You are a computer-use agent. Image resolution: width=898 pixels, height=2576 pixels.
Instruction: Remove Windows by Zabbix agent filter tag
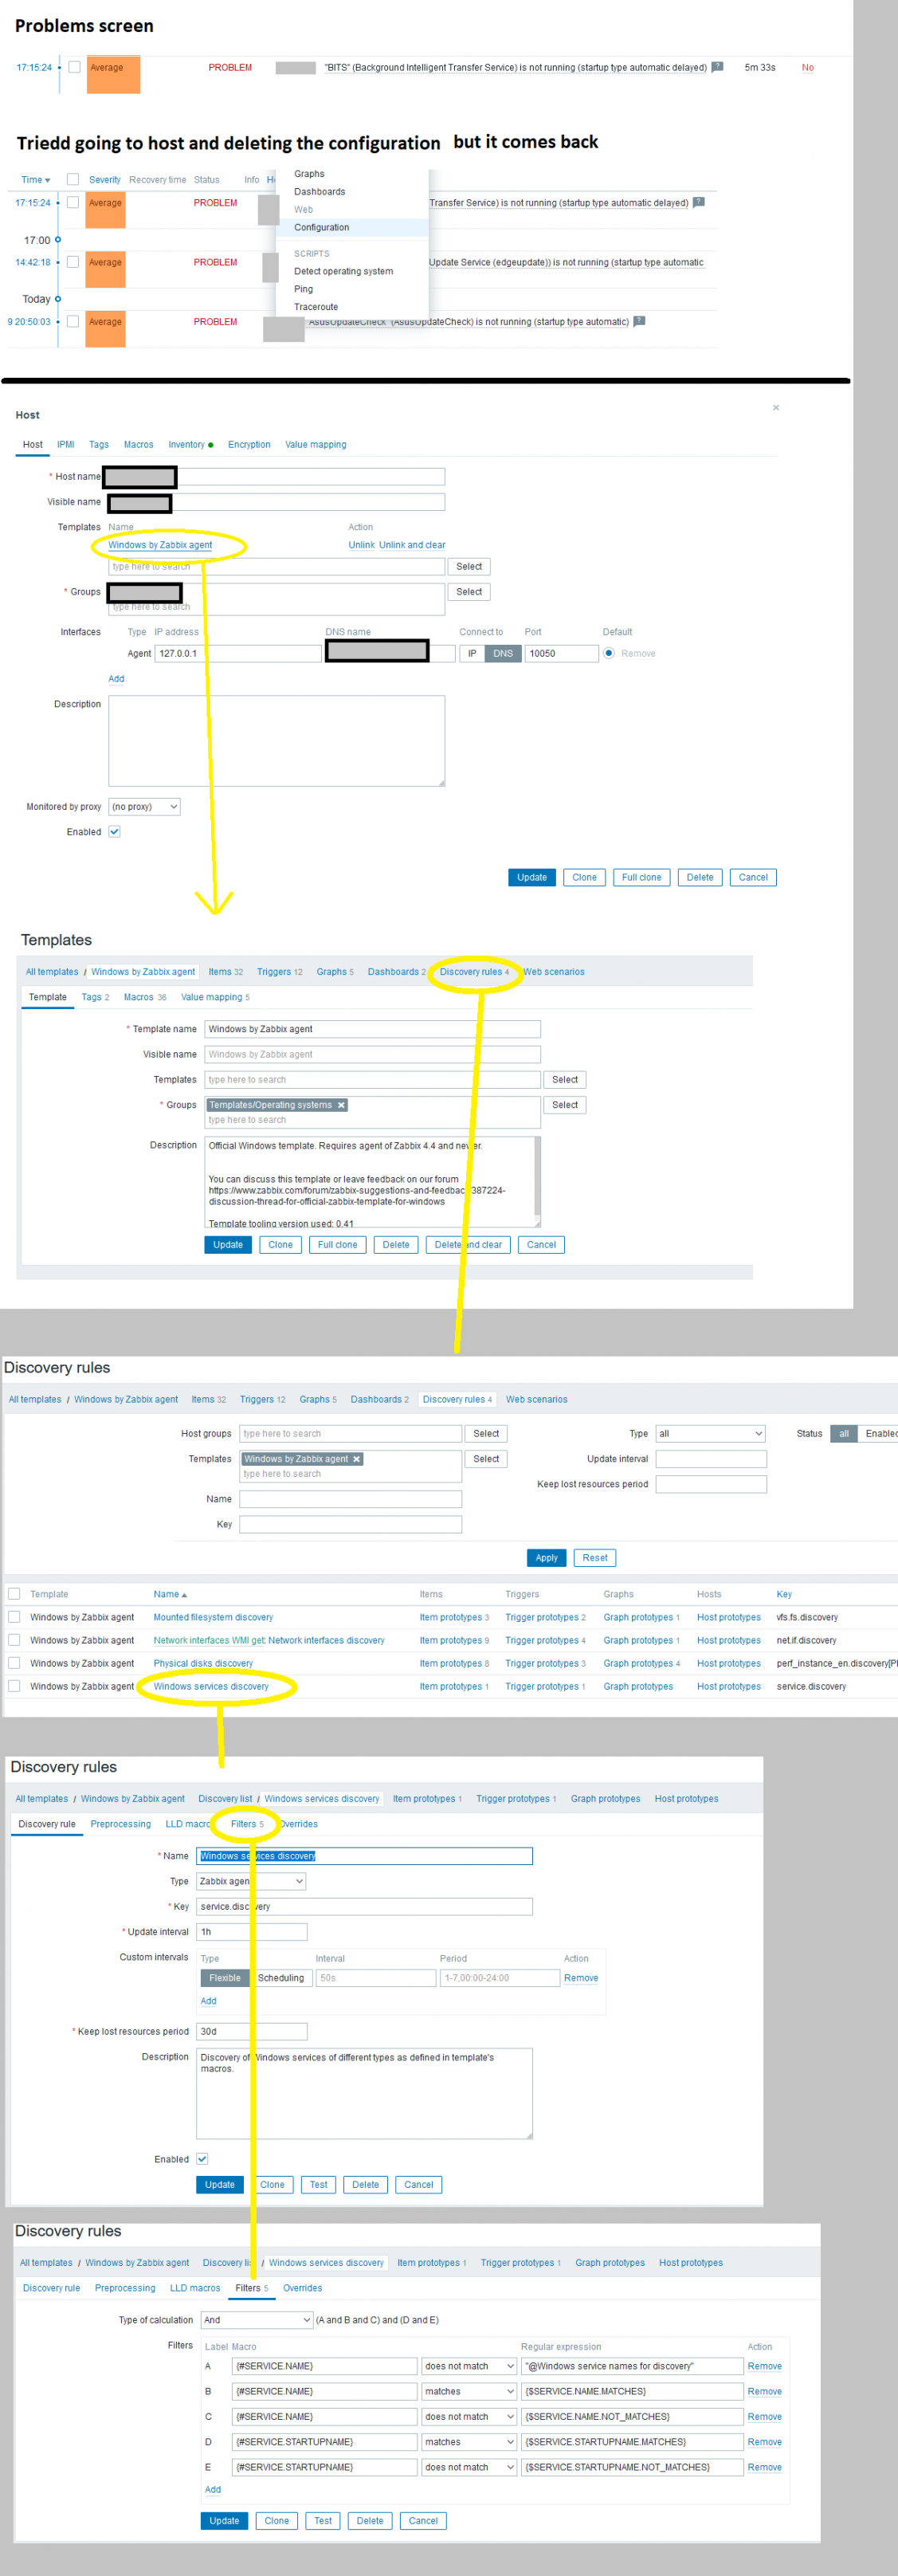[356, 1459]
